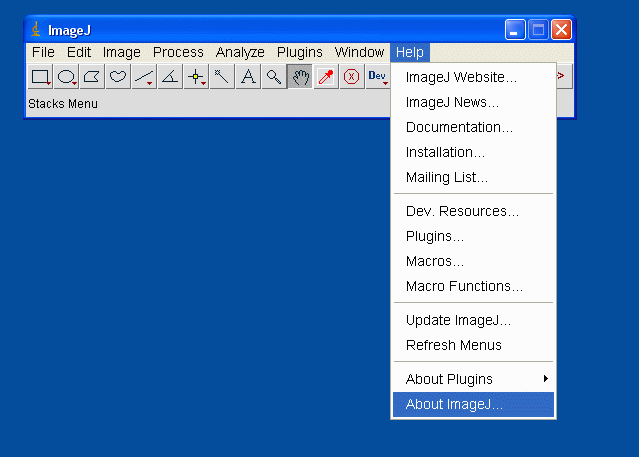Screen dimensions: 639x457
Task: Open the Dev toolbar menu
Action: click(x=378, y=77)
